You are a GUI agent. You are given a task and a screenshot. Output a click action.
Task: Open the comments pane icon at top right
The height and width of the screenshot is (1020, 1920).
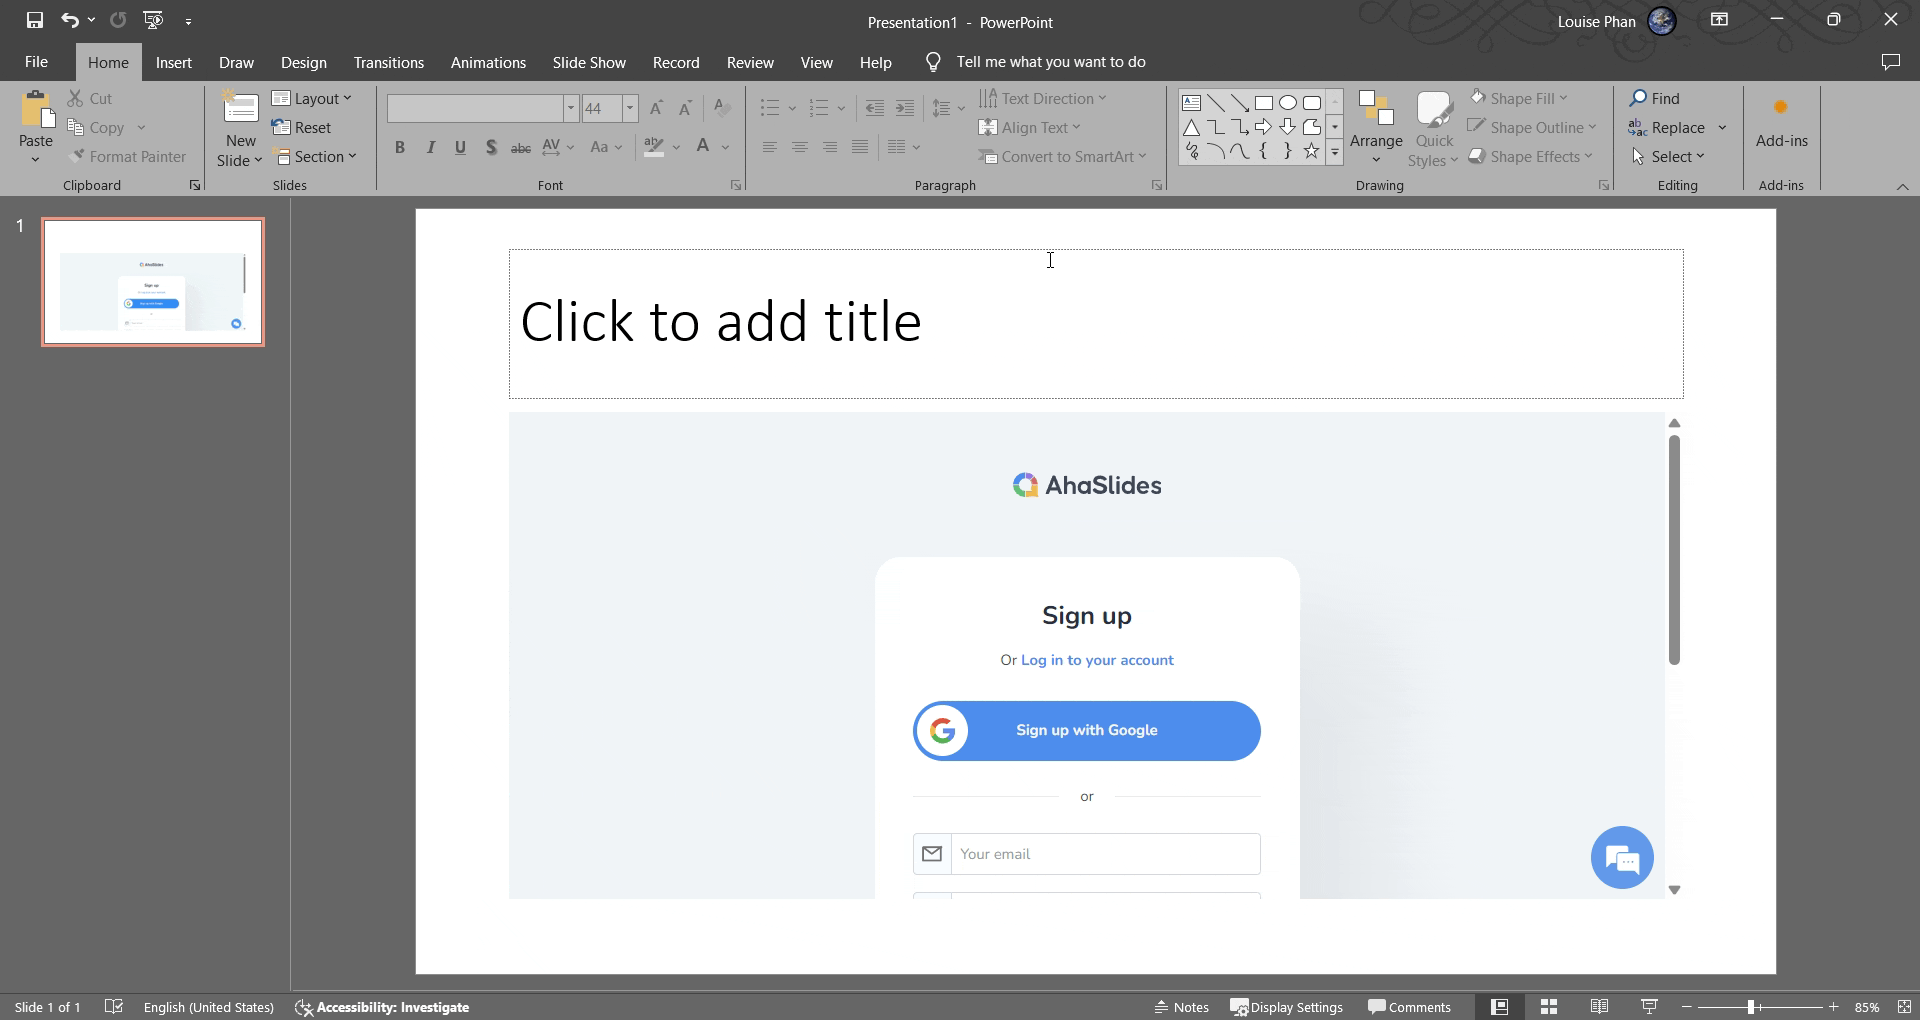(1890, 62)
